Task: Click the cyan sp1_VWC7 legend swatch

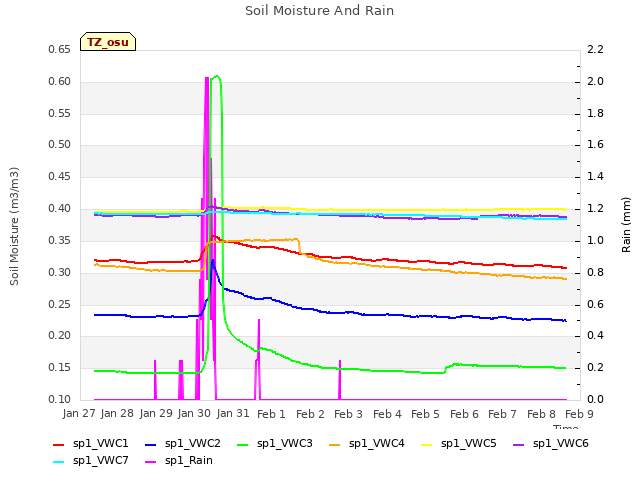Action: pos(59,462)
